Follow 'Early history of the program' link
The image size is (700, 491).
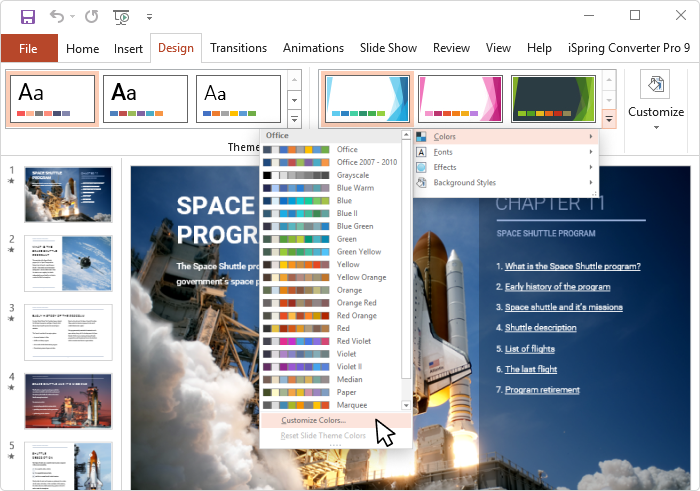tap(558, 287)
